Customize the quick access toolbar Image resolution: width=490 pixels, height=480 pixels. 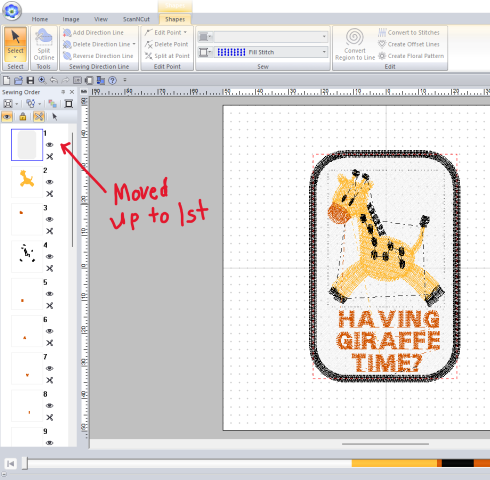click(125, 80)
